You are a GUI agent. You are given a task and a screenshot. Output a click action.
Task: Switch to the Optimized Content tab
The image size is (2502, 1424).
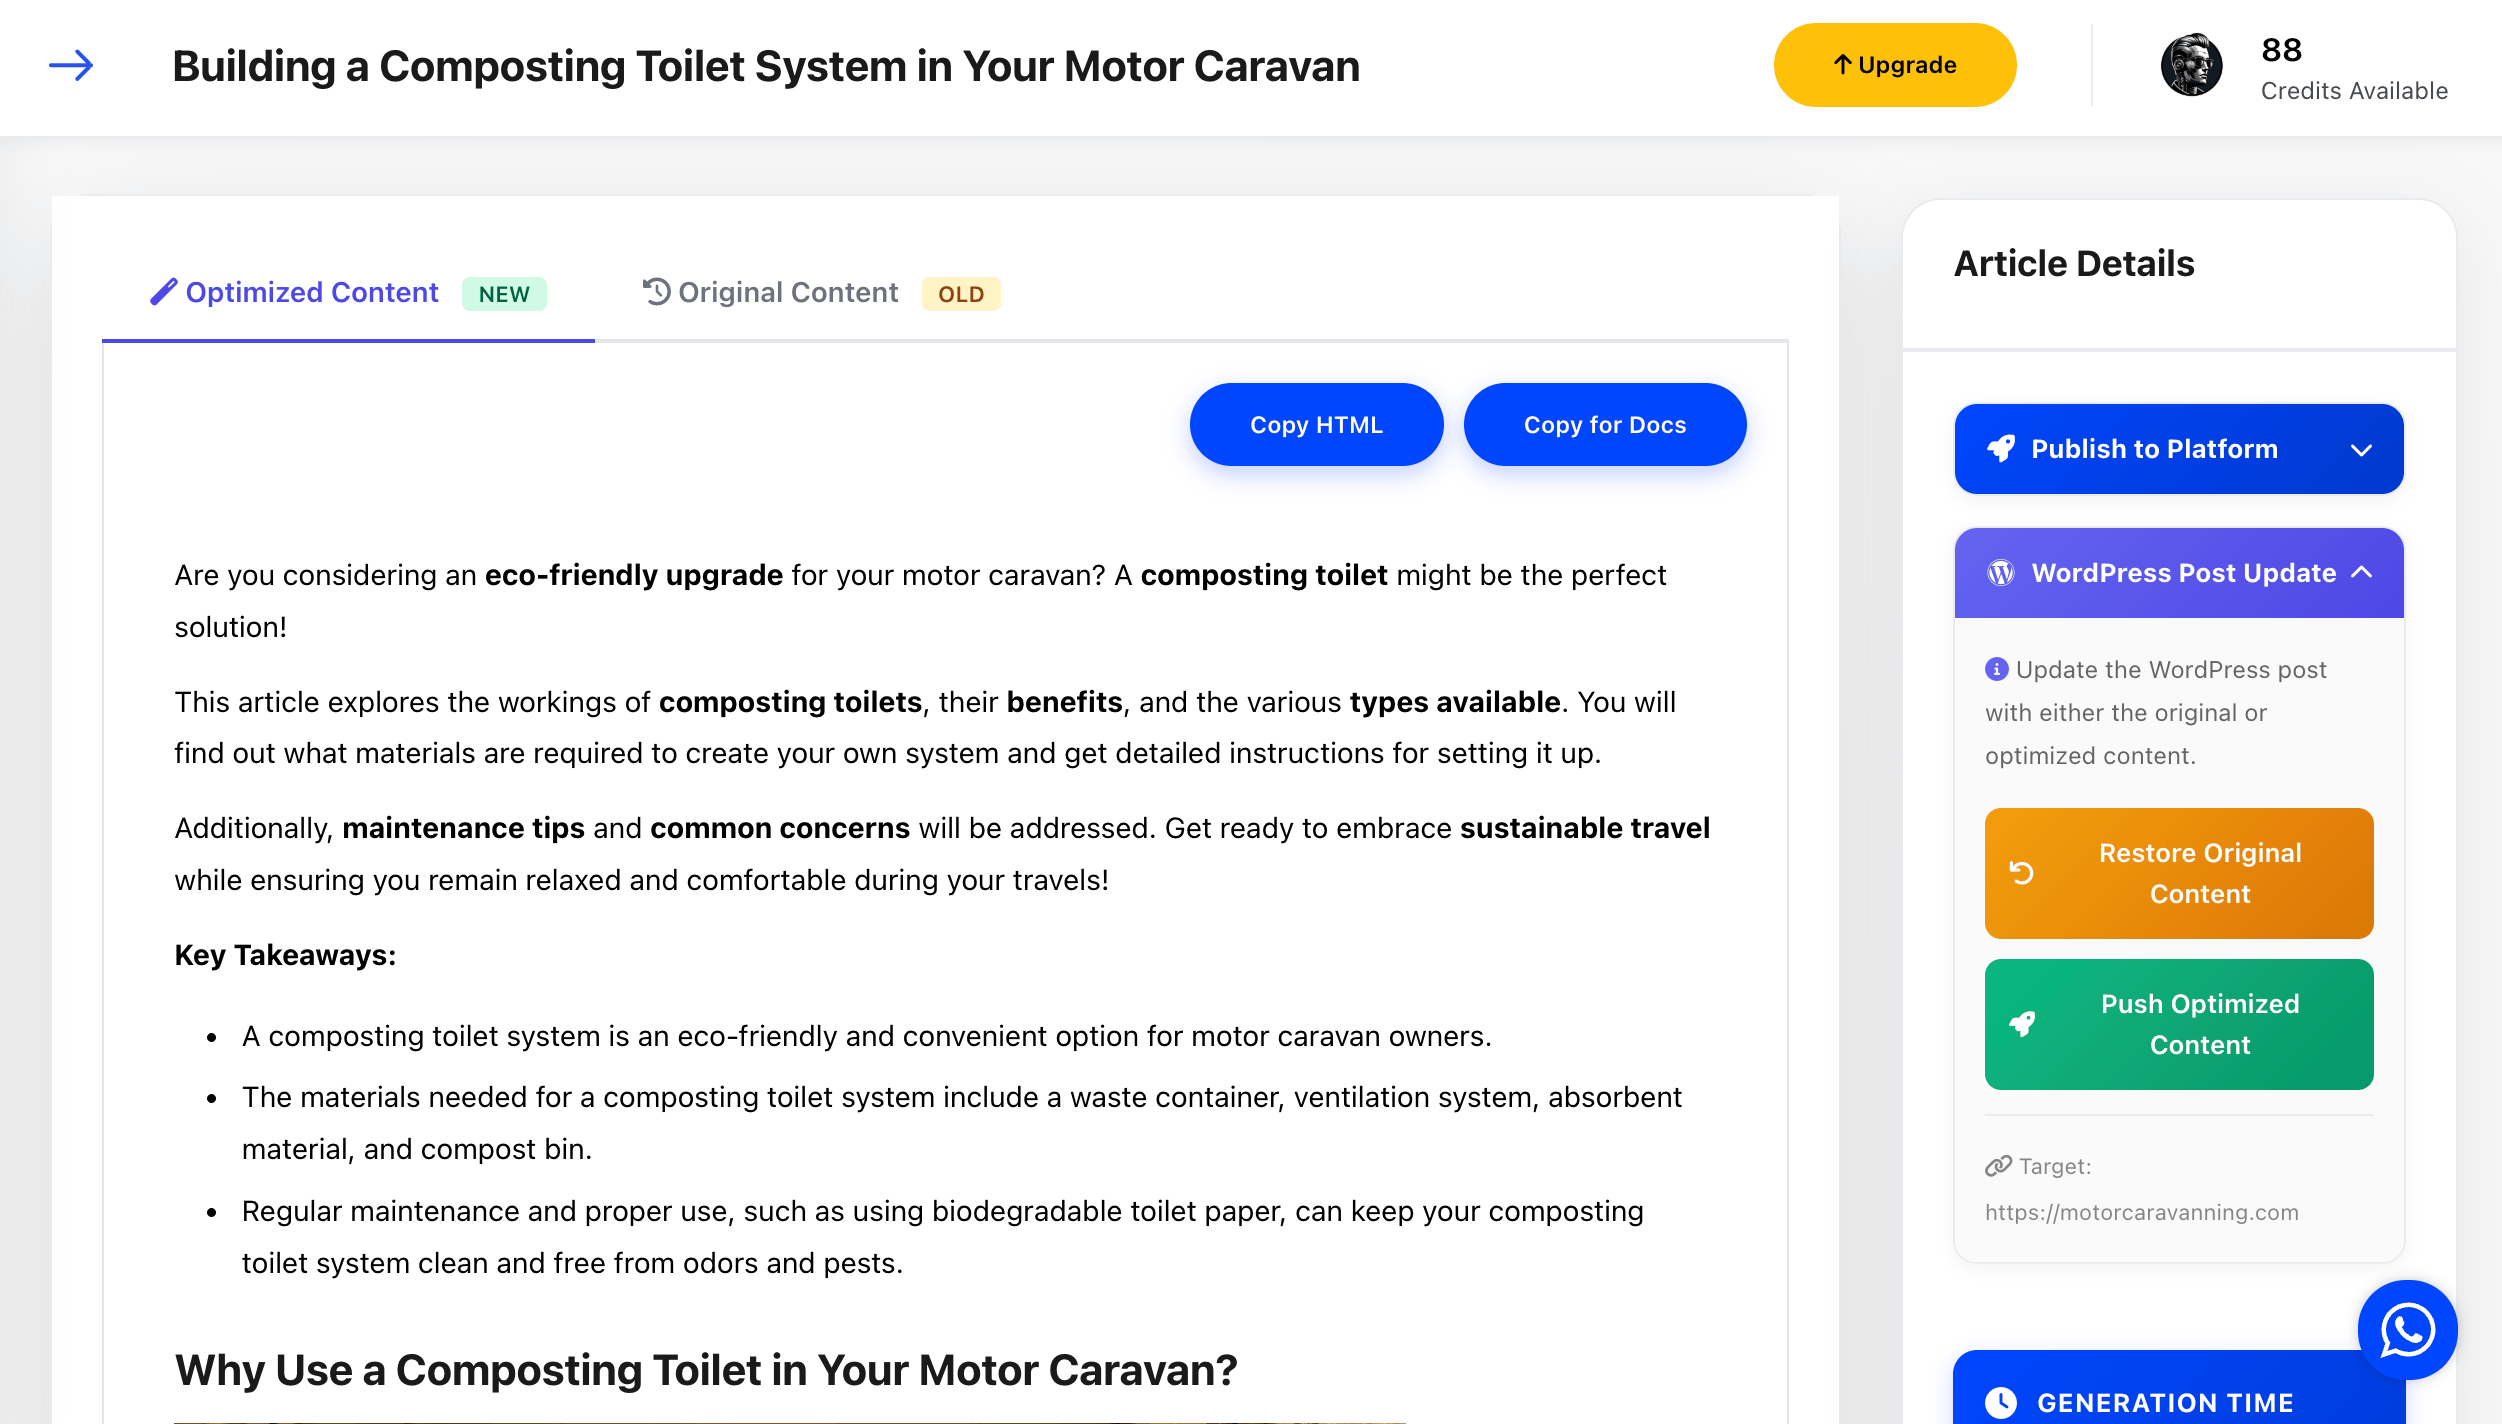tap(312, 293)
